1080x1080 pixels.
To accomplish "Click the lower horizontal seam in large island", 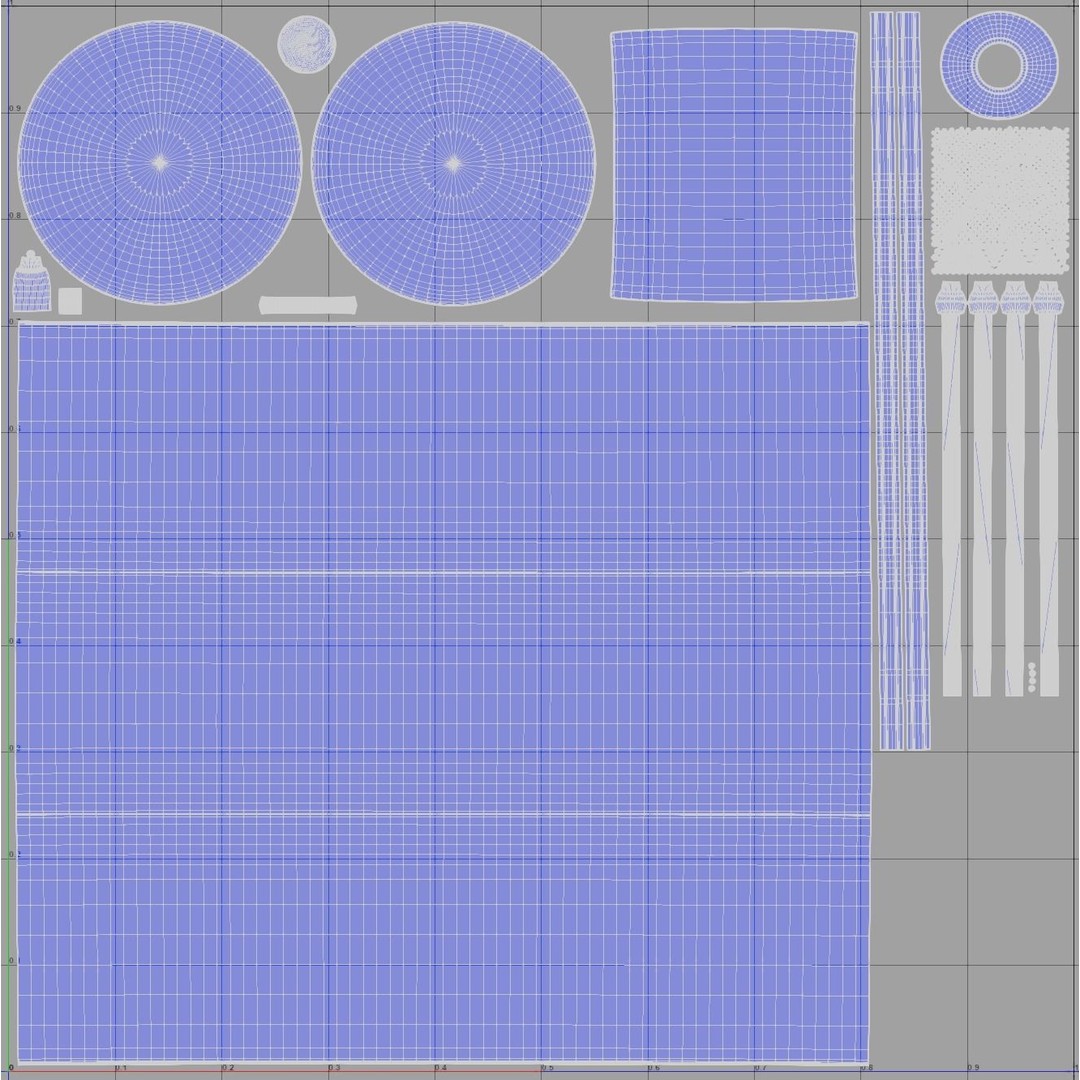I will (443, 815).
